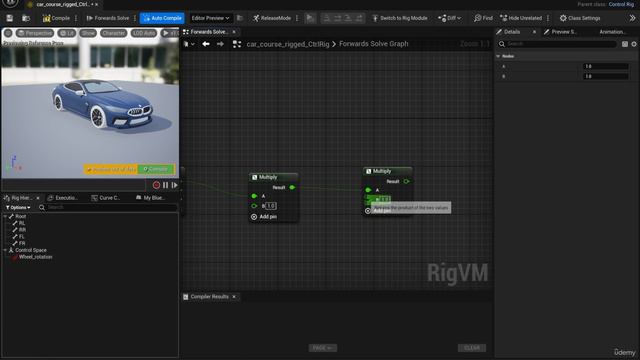The height and width of the screenshot is (360, 640).
Task: Expand the toolbar overflow chevrons
Action: (x=632, y=18)
